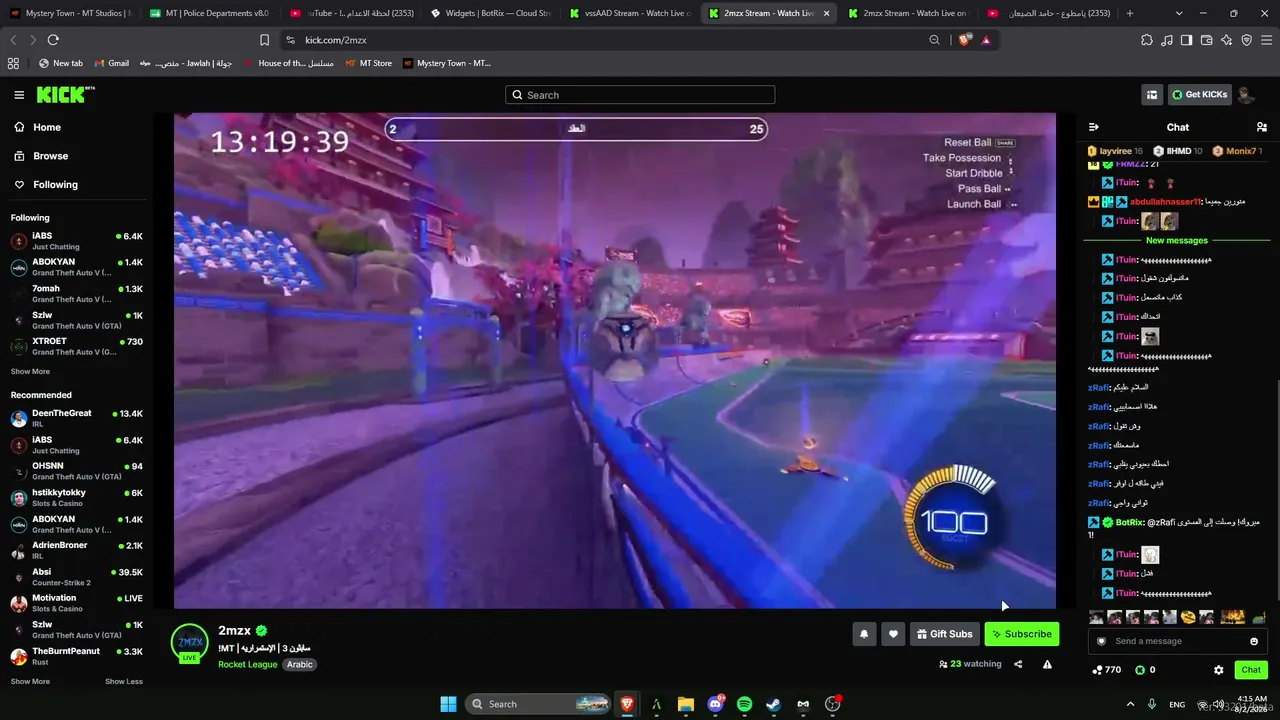Subscribe to 2mzx channel
The width and height of the screenshot is (1280, 720).
(x=1021, y=634)
